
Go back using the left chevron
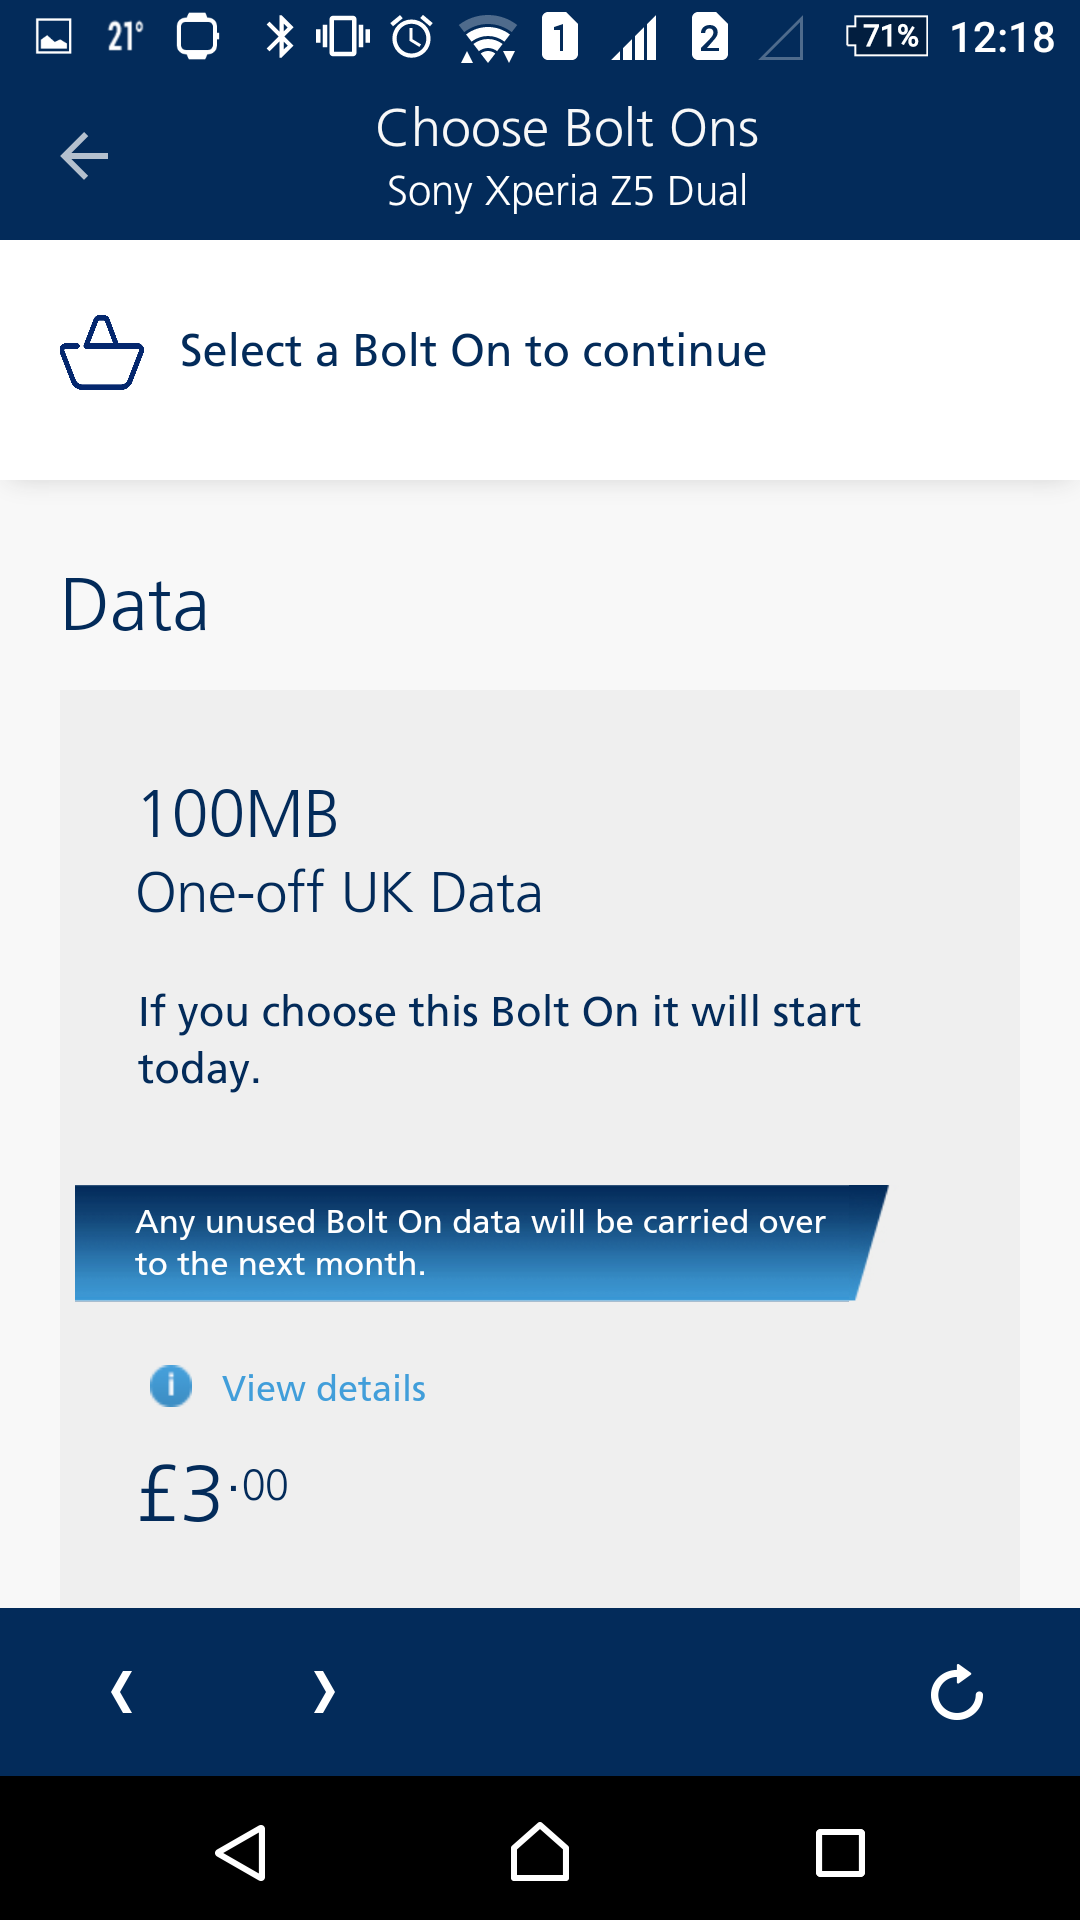pos(120,1692)
